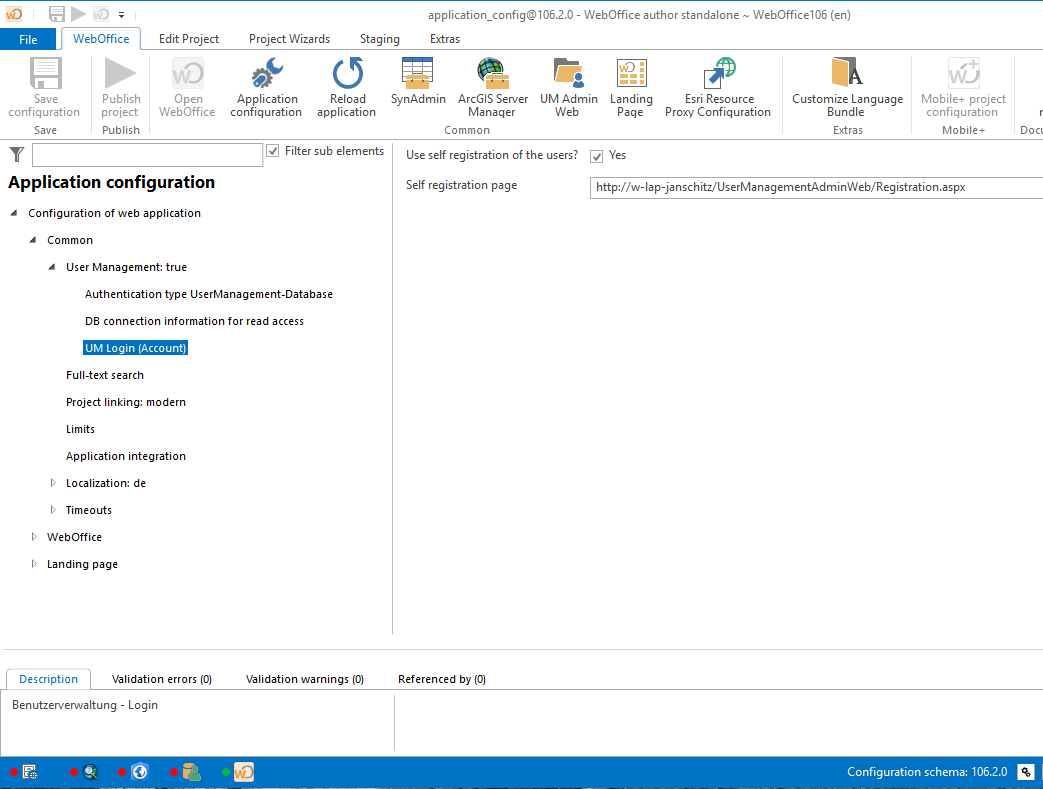Open the File menu
1043x789 pixels.
click(29, 39)
